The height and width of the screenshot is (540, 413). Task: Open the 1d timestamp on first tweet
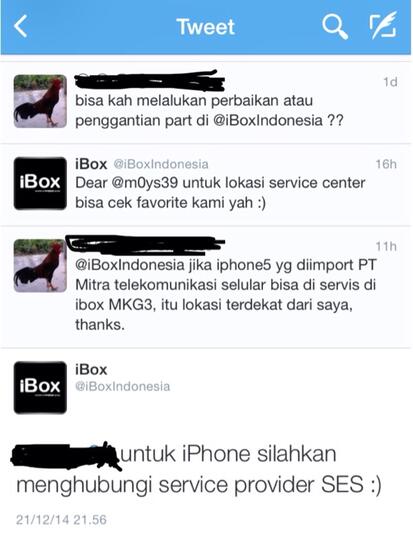[390, 82]
